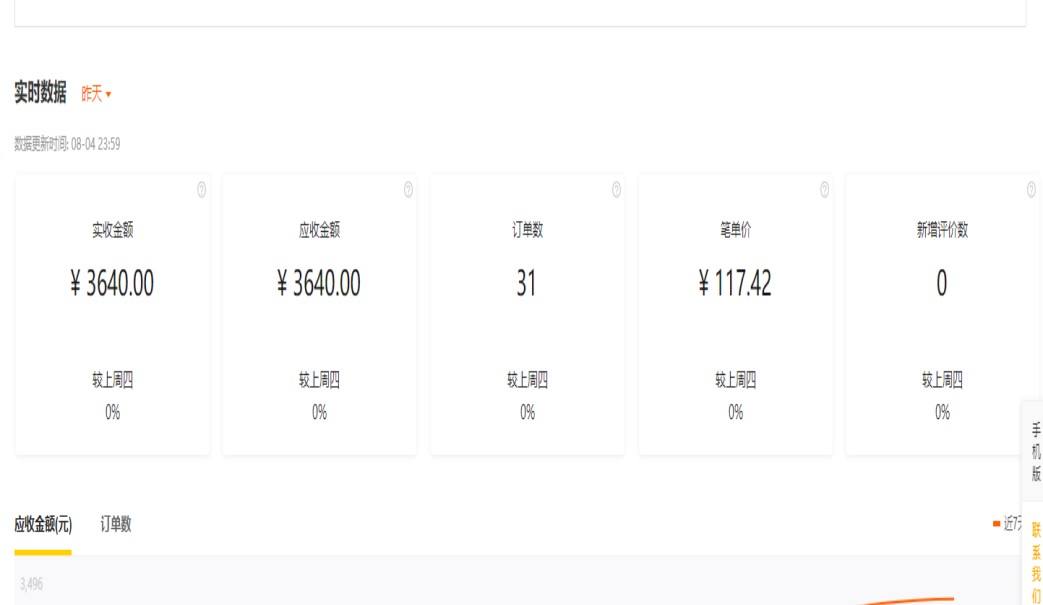Switch to the 应收金额(元) chart tab
The image size is (1043, 605).
(43, 524)
